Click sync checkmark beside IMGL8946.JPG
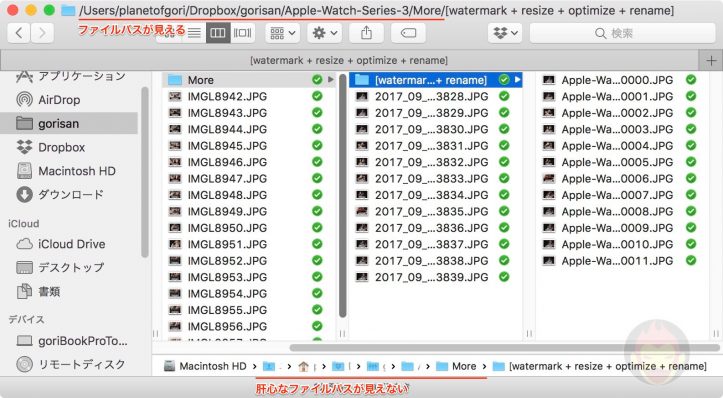The width and height of the screenshot is (723, 398). [x=317, y=162]
